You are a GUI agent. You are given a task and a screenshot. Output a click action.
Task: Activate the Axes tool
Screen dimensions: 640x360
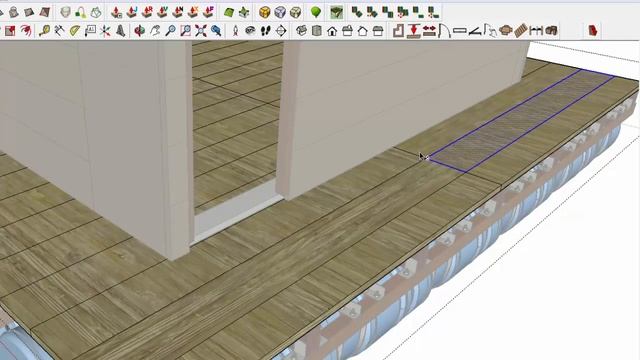[x=105, y=31]
